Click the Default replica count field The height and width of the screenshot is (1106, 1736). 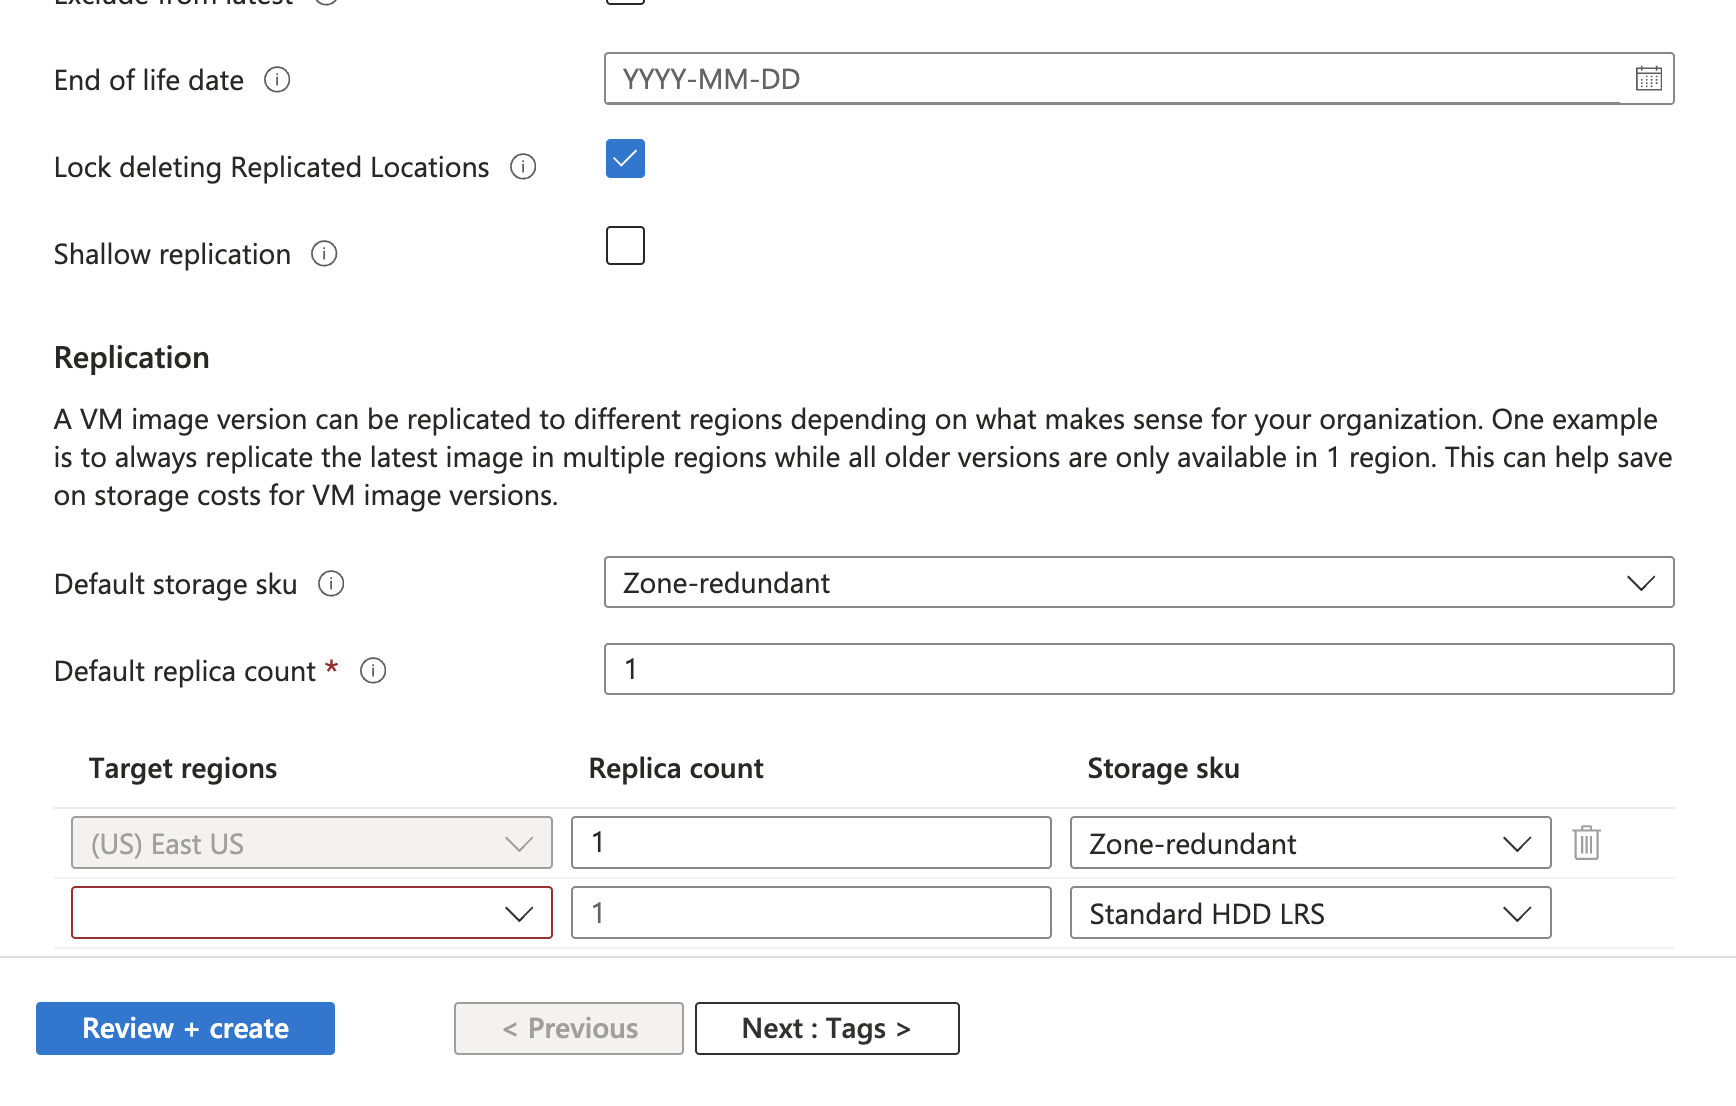coord(1139,669)
